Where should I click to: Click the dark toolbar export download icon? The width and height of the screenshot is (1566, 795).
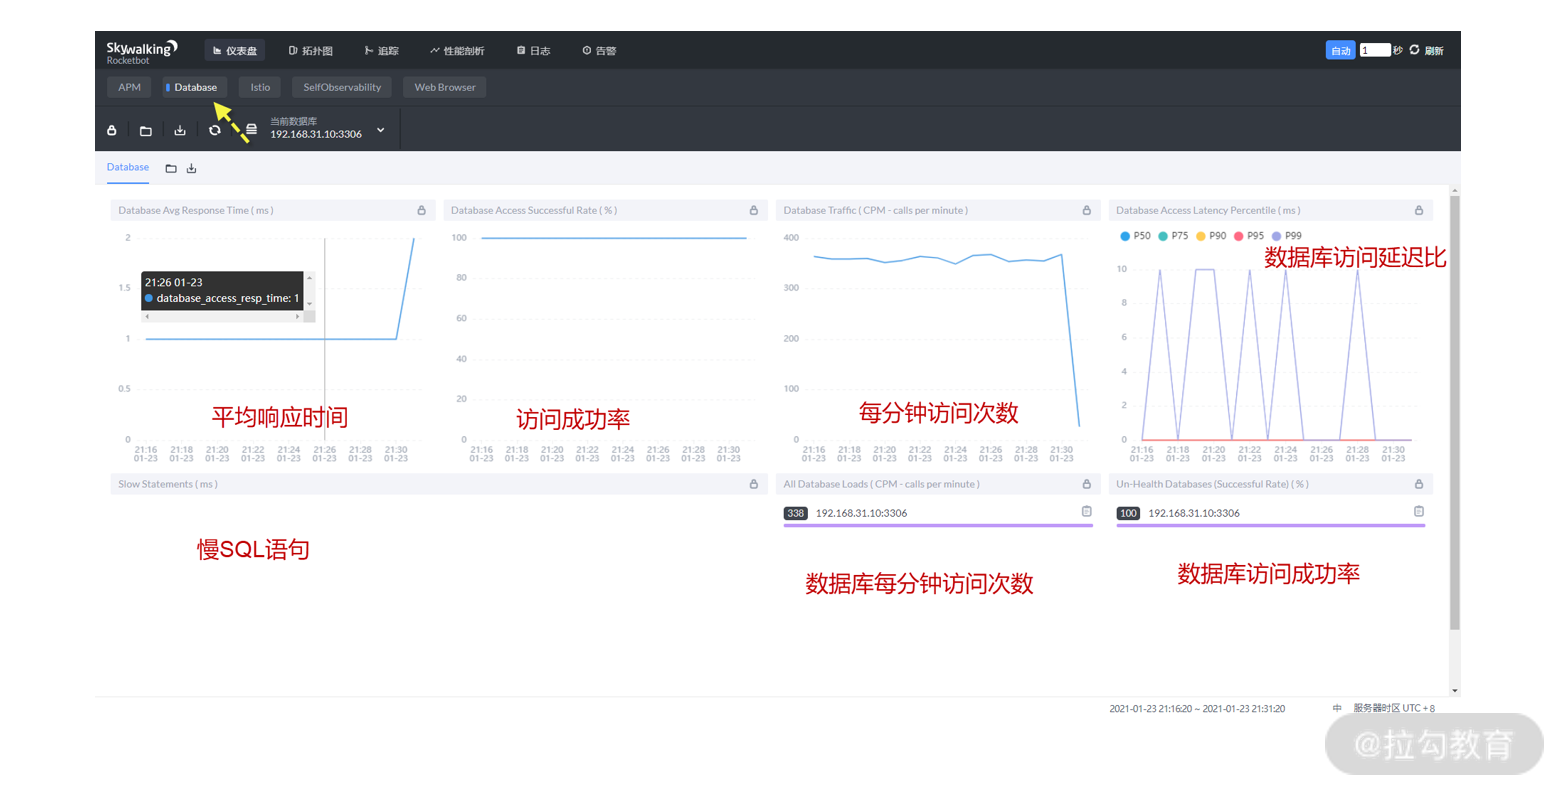(x=180, y=130)
